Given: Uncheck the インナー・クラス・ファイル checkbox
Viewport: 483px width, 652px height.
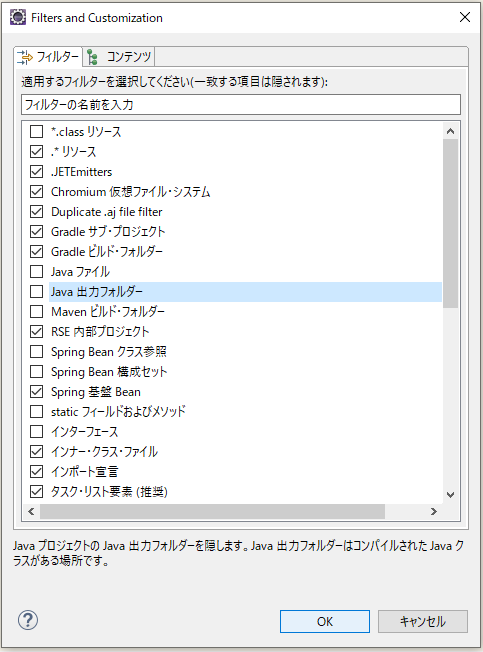Looking at the screenshot, I should (x=37, y=452).
